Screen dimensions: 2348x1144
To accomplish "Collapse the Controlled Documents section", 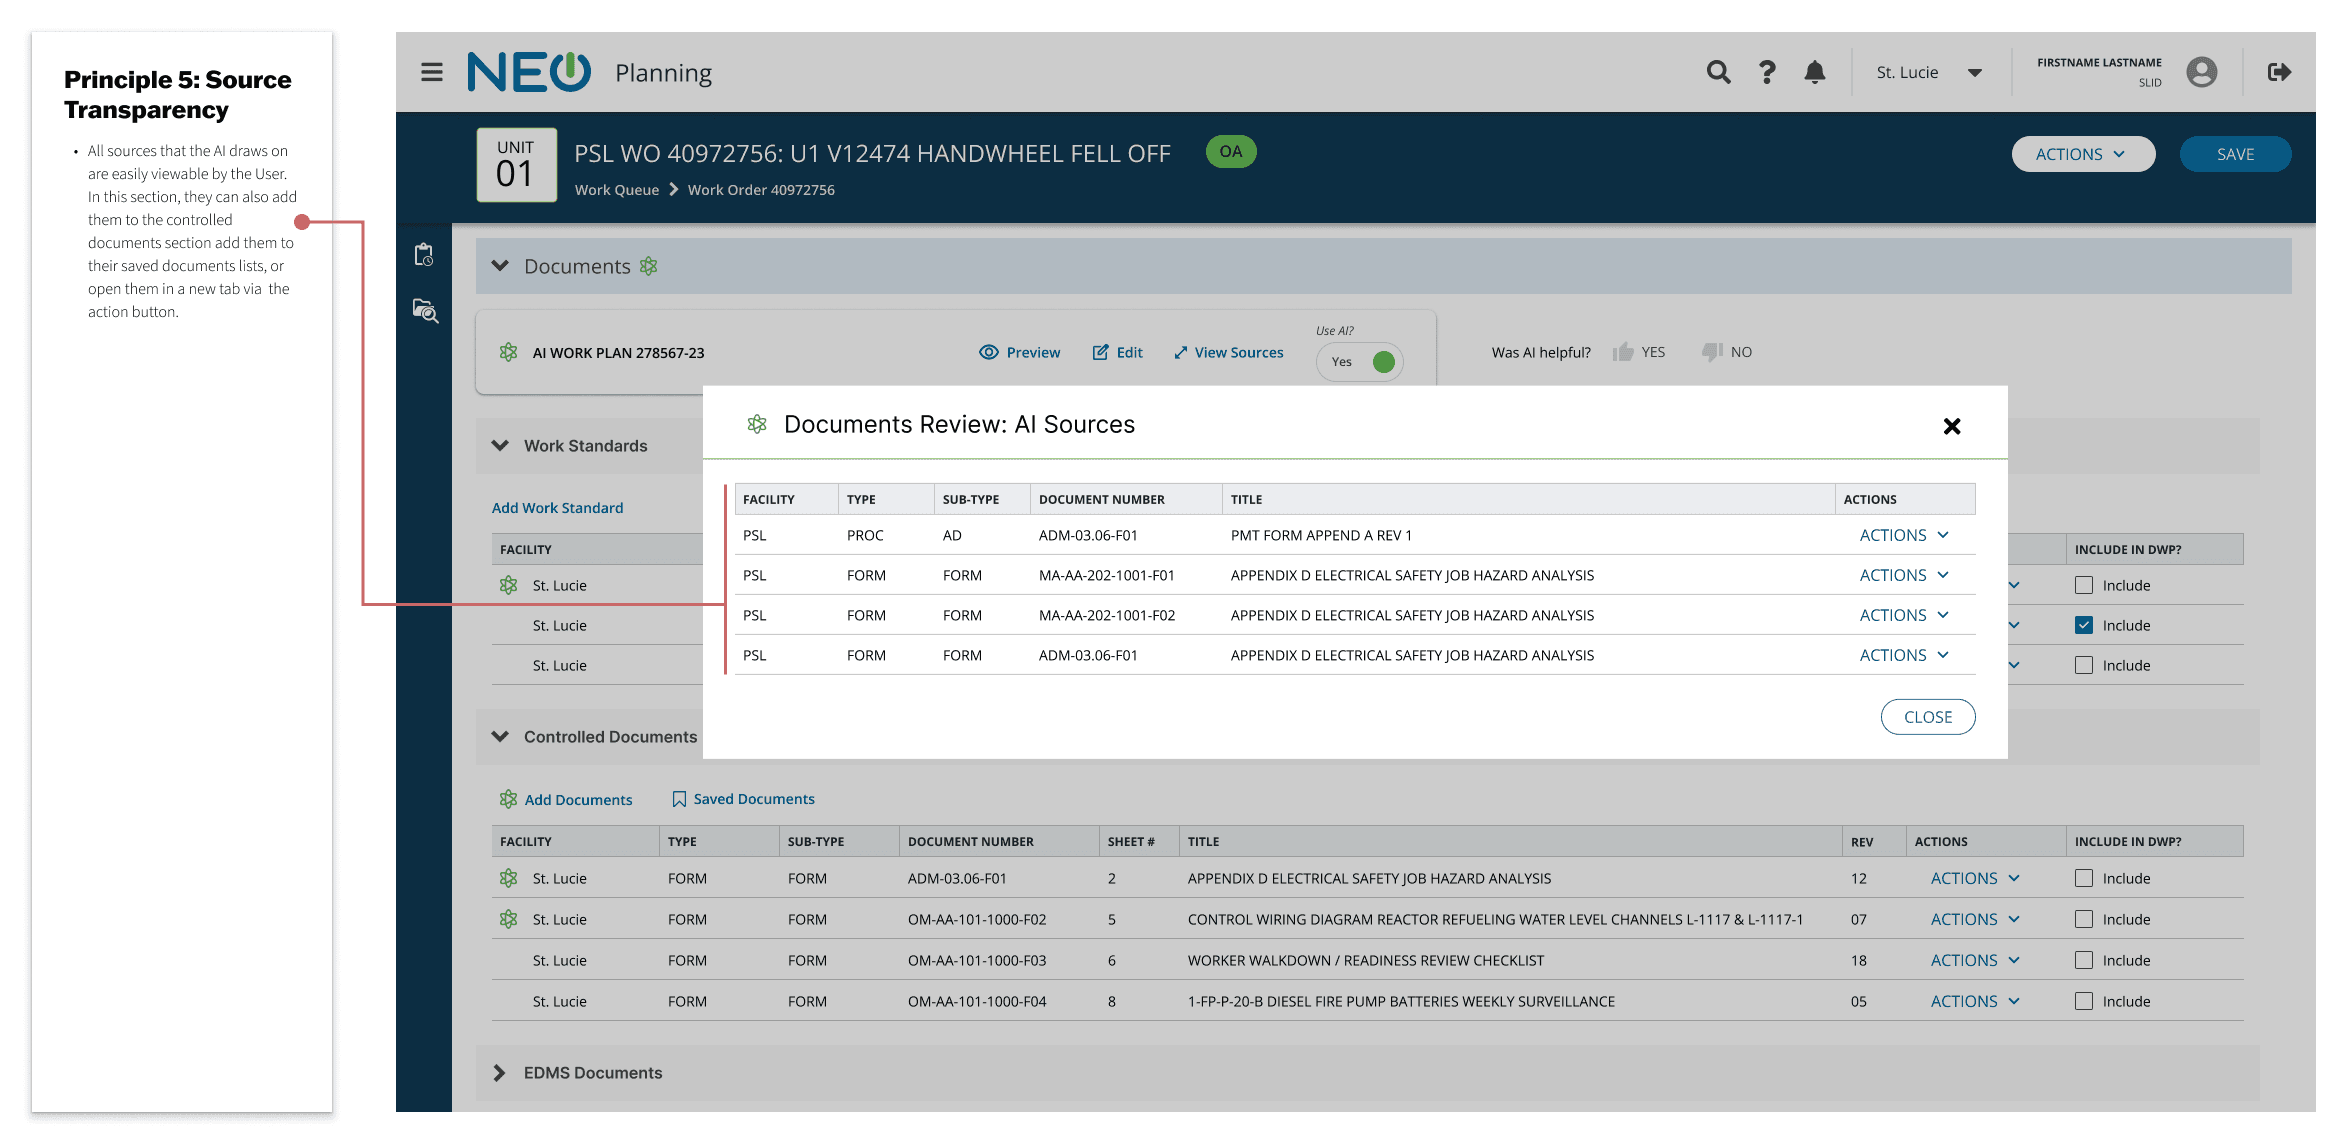I will click(x=499, y=737).
